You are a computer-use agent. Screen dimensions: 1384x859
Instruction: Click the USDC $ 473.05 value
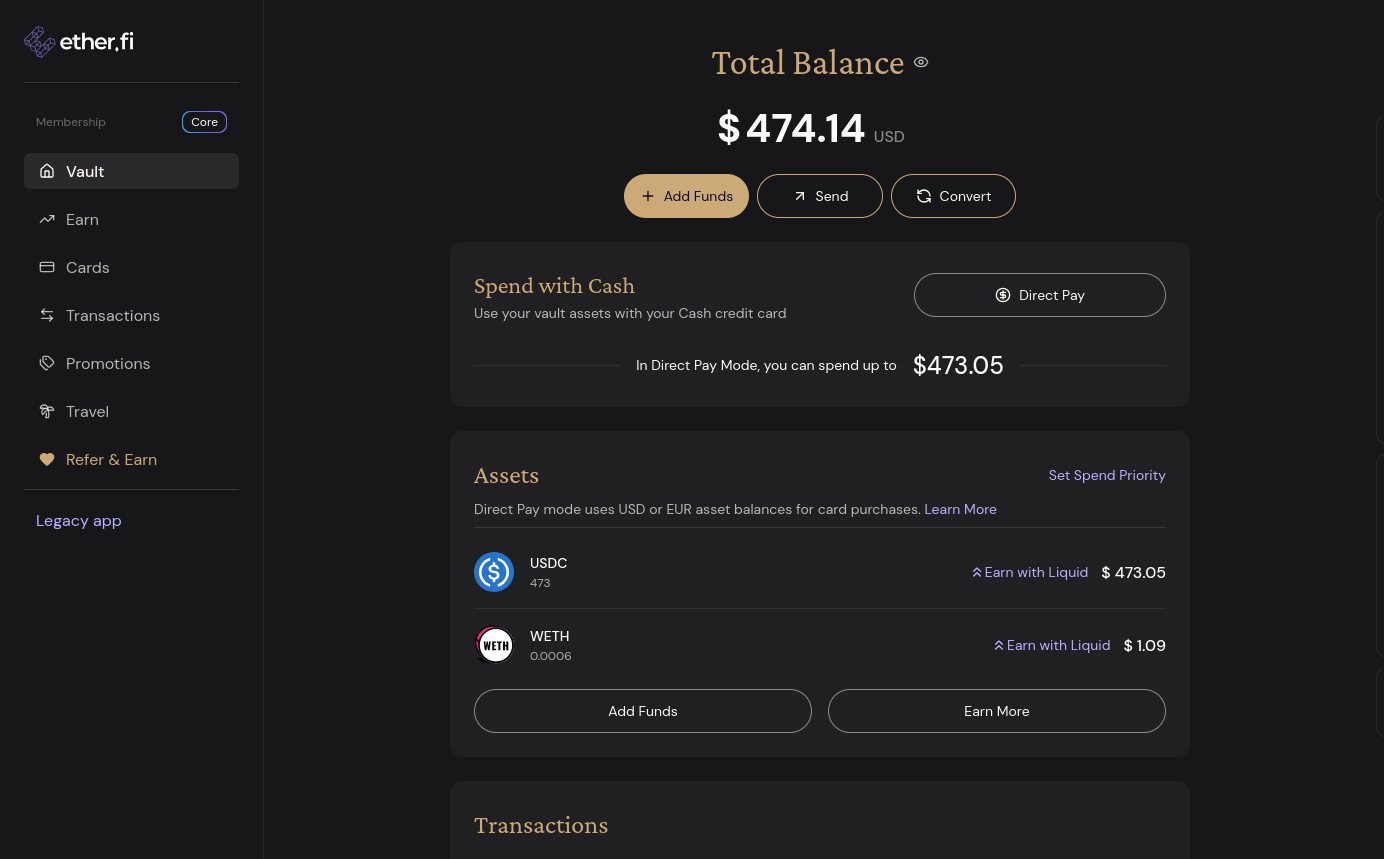coord(1133,572)
